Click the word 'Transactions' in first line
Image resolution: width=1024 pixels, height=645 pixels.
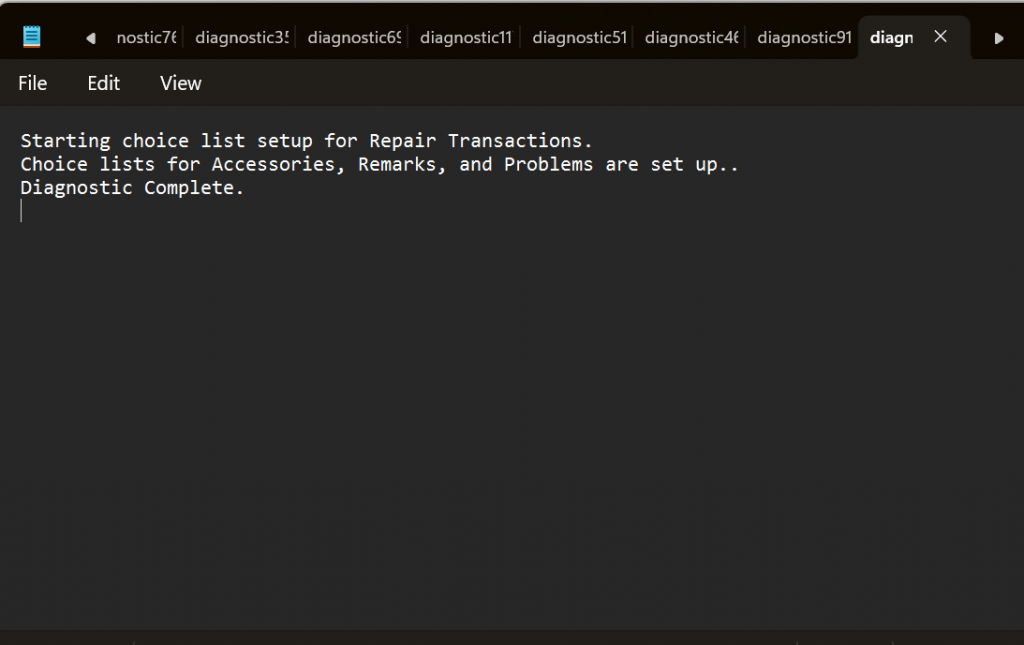(x=515, y=140)
